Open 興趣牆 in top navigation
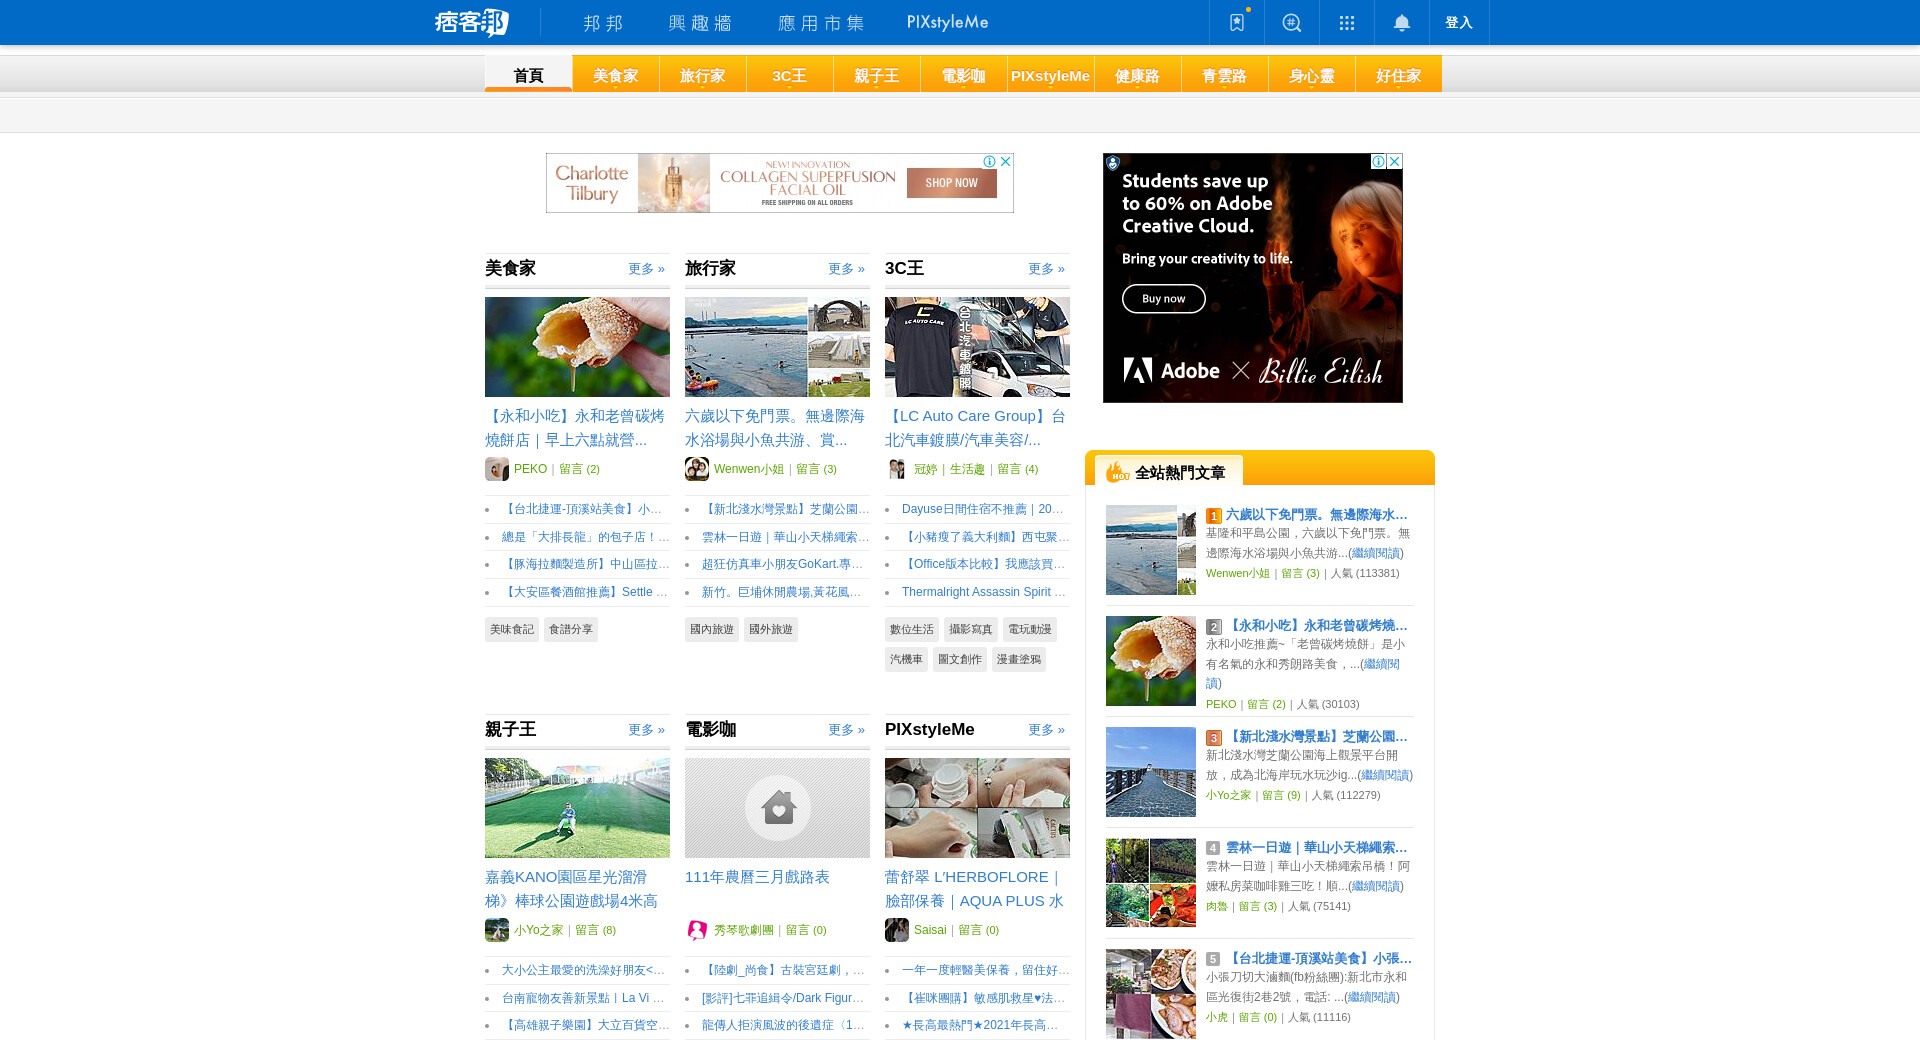Screen dimensions: 1920x1040 point(700,22)
